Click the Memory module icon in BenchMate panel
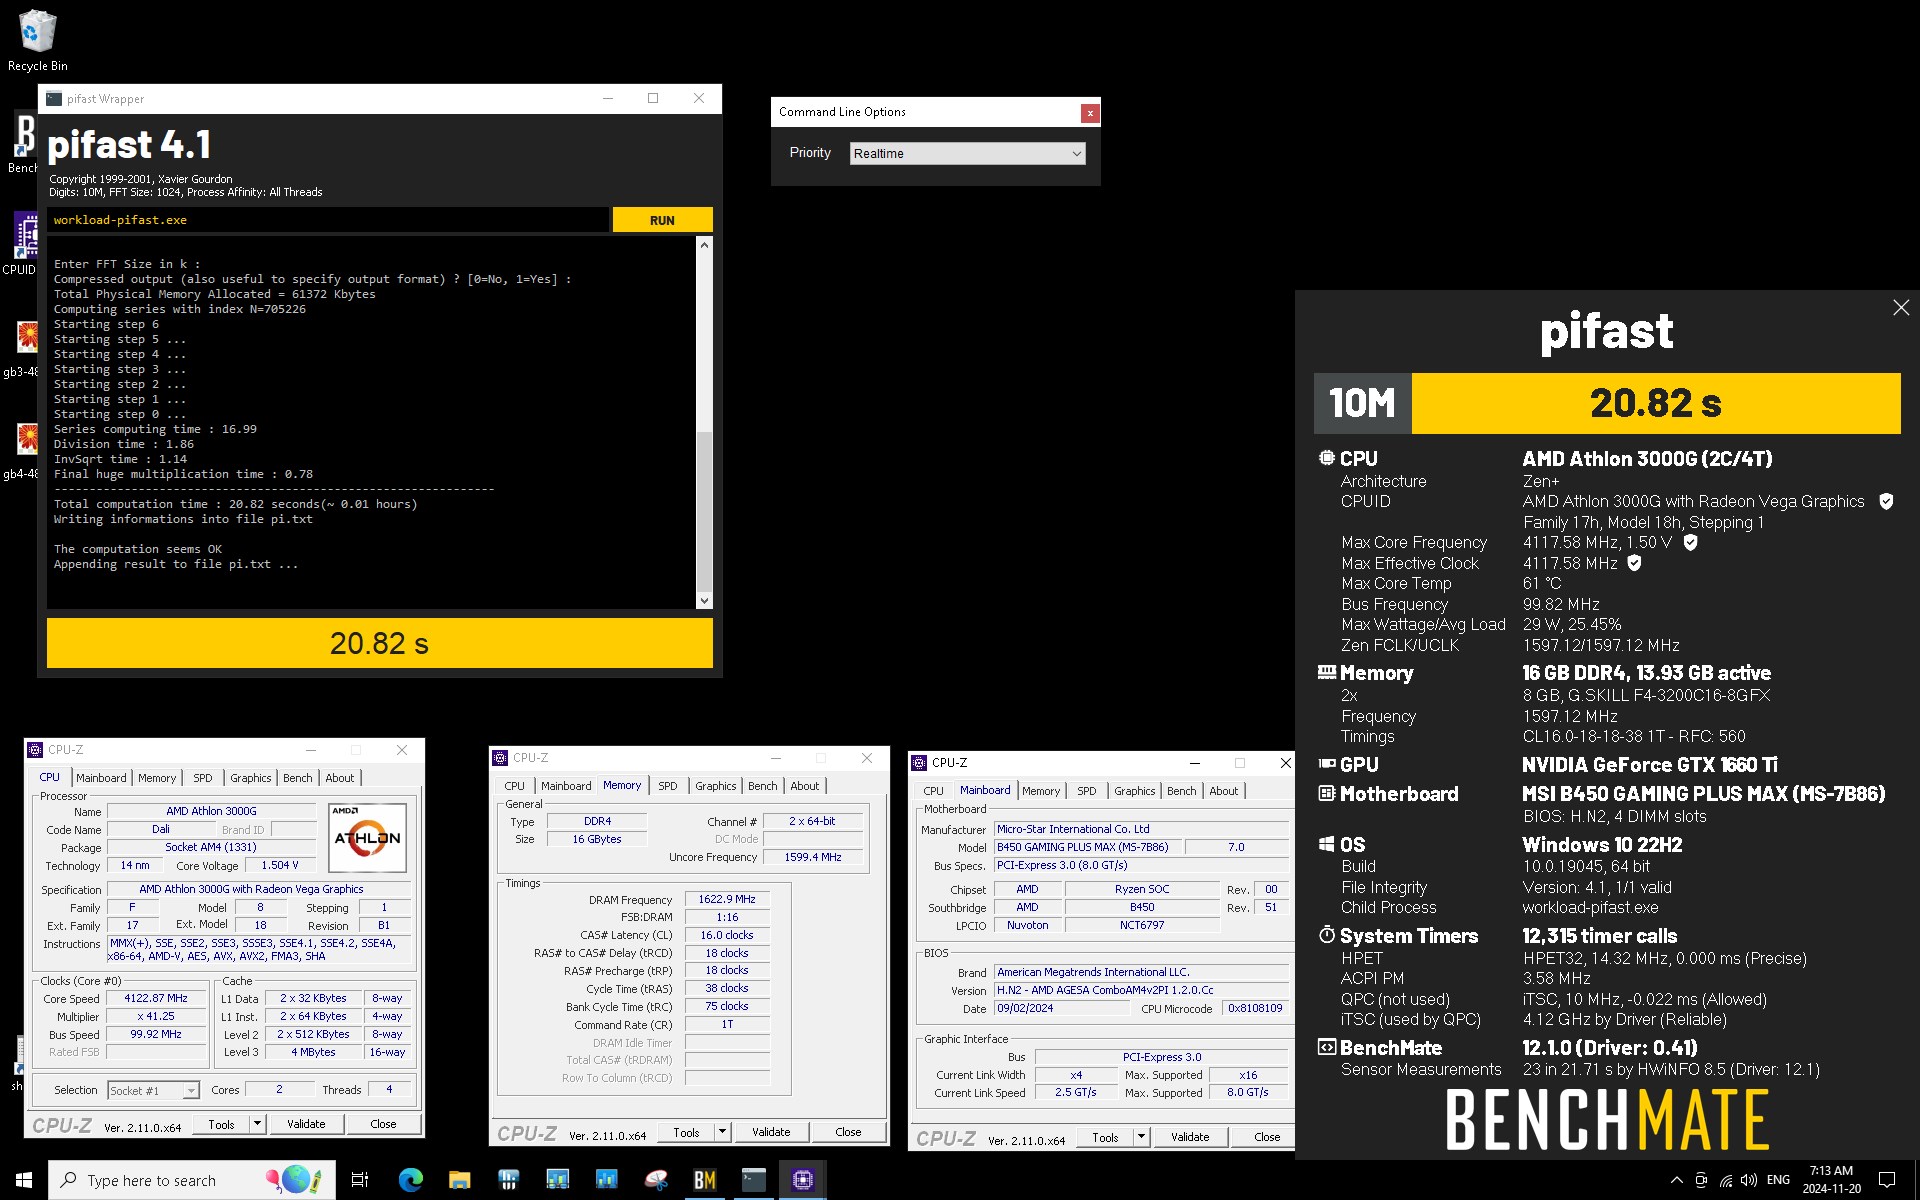 pyautogui.click(x=1326, y=672)
